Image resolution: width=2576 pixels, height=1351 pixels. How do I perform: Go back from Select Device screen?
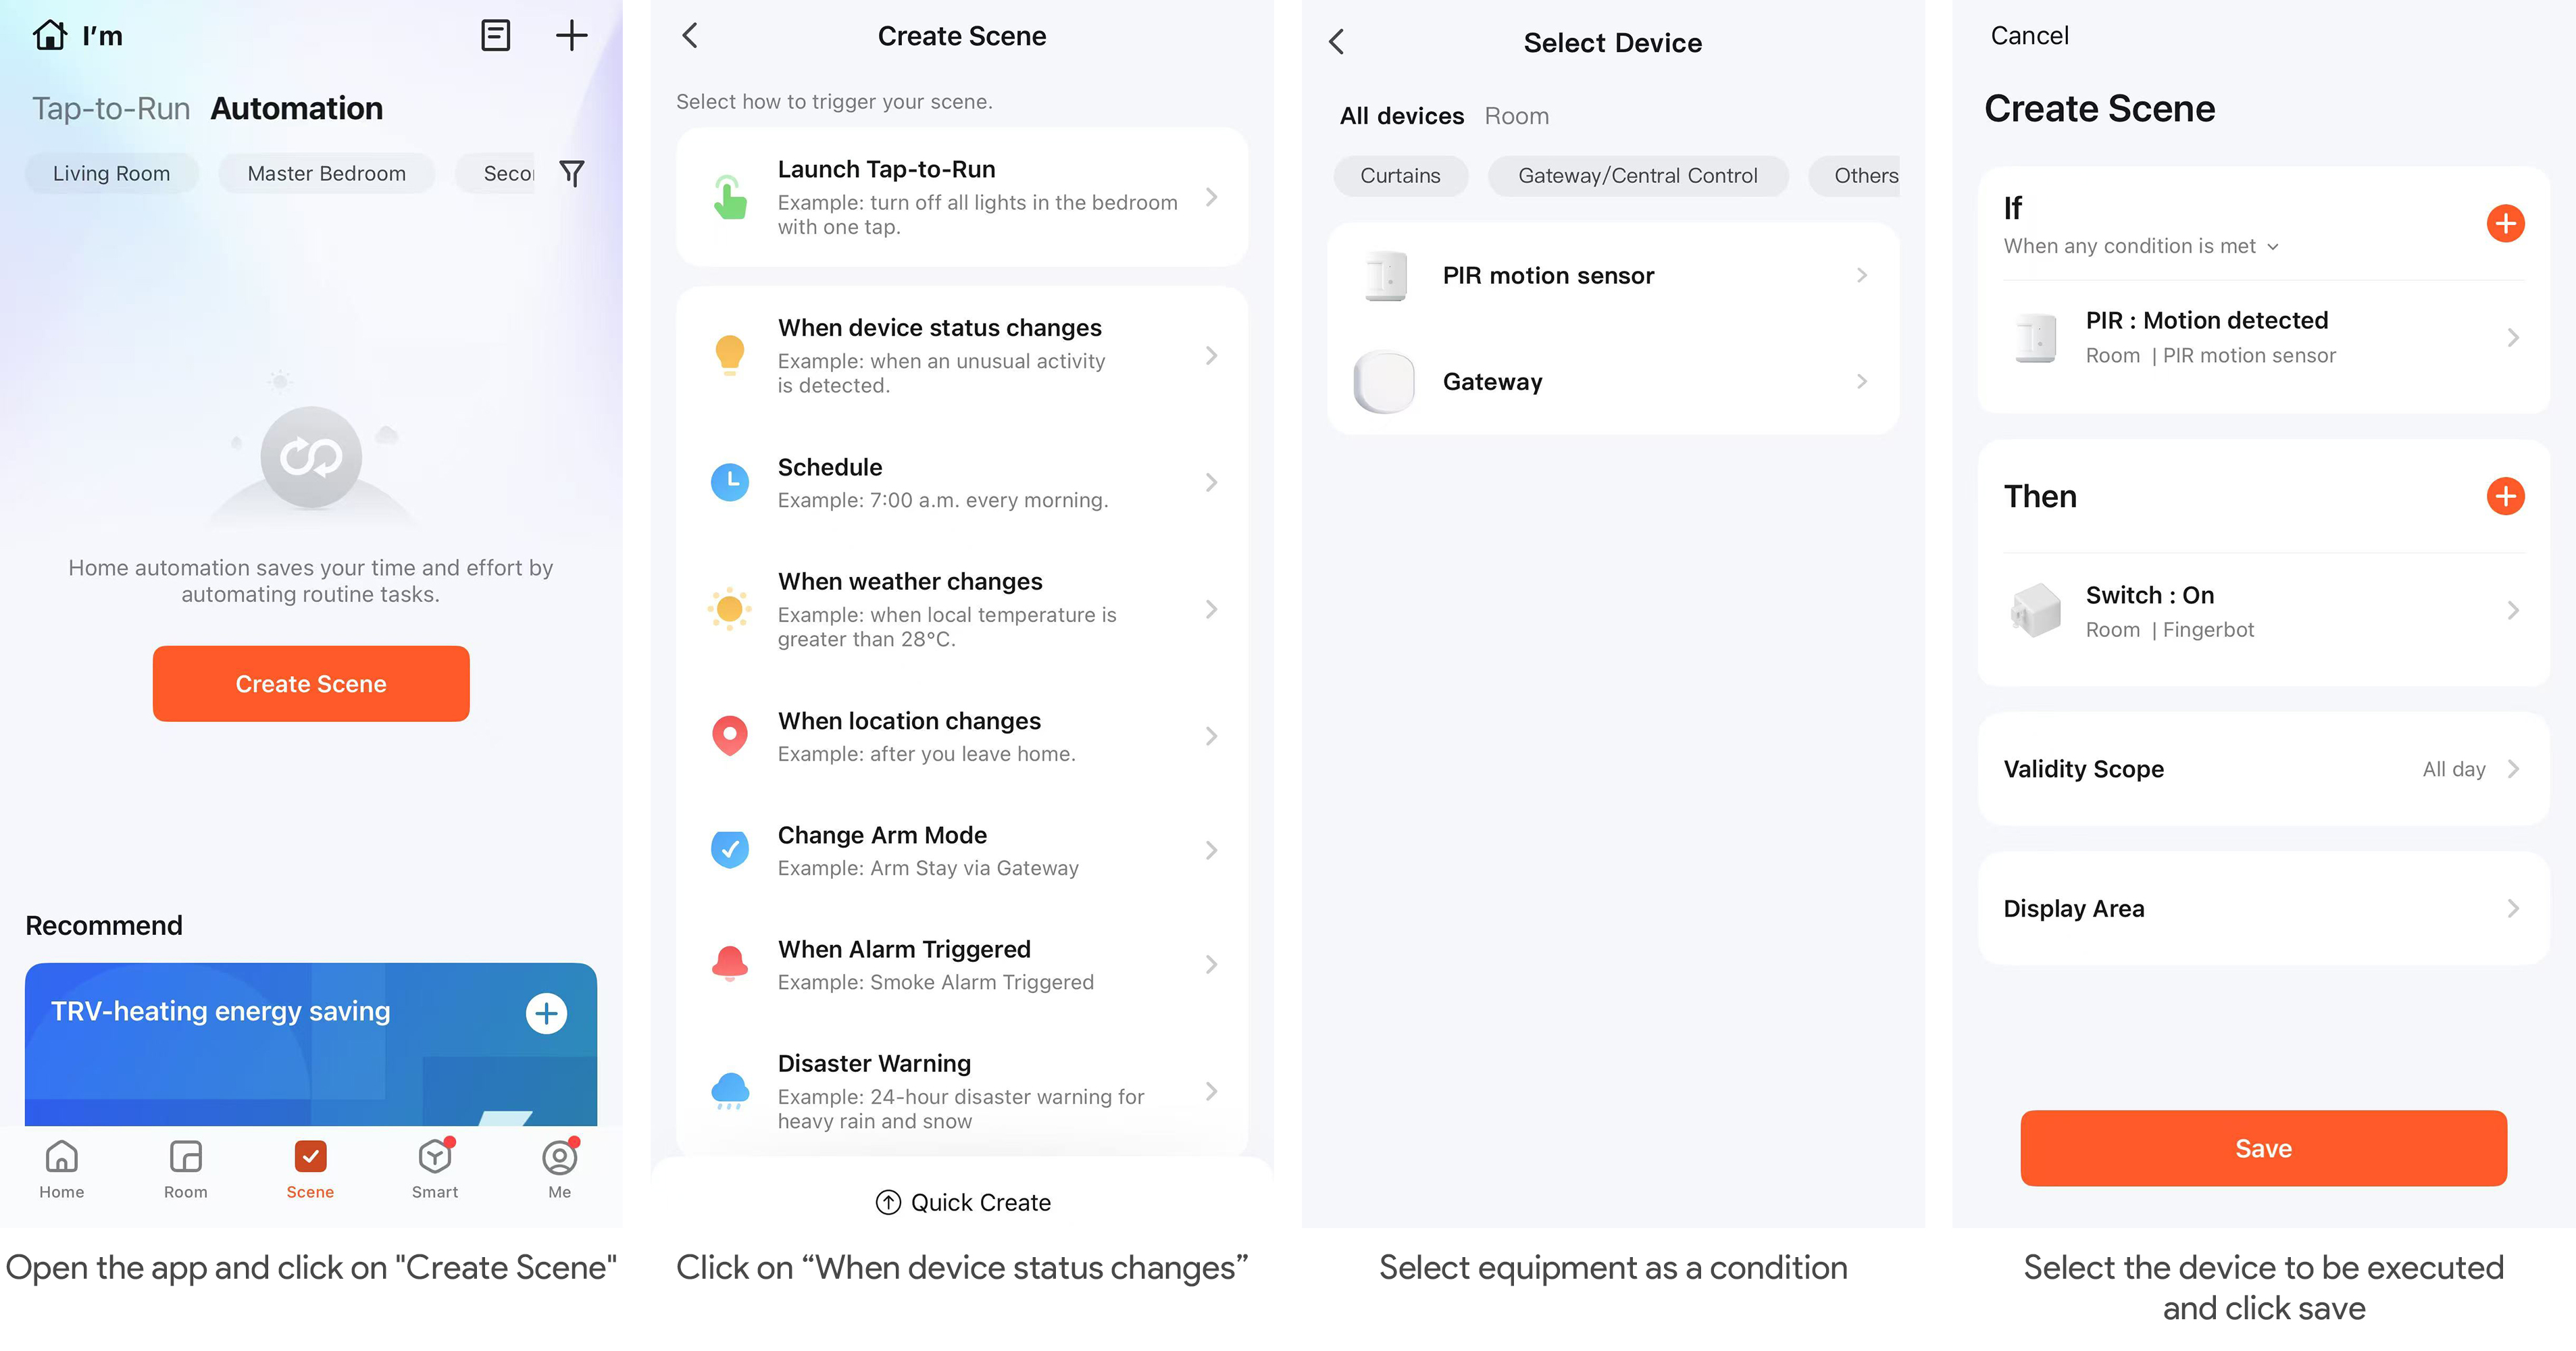click(1337, 42)
